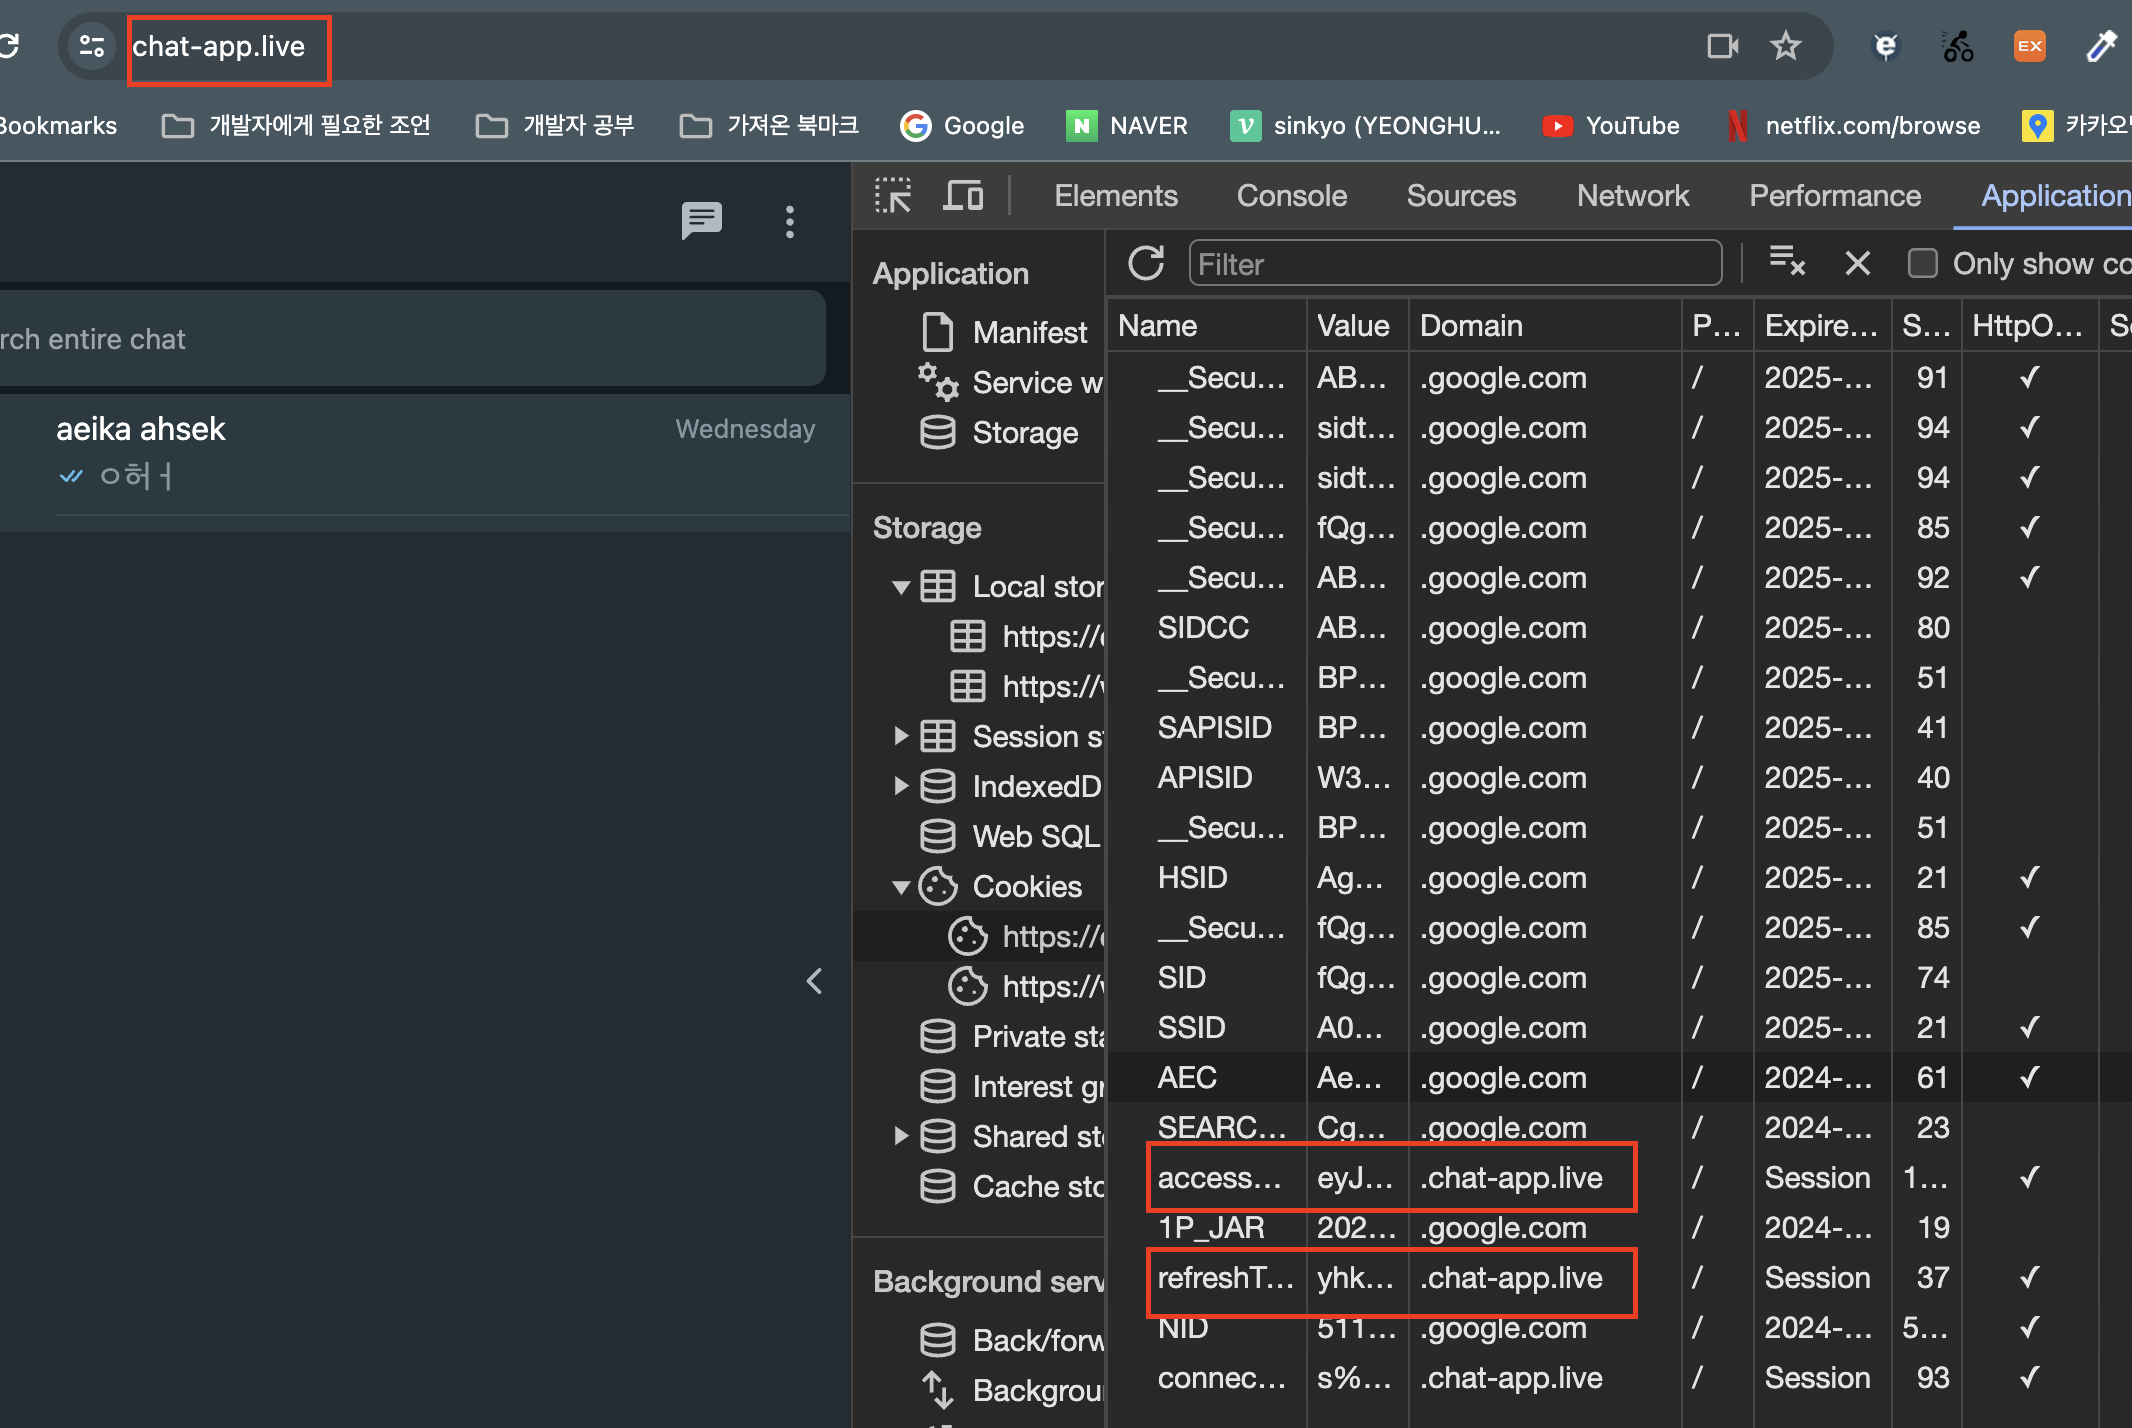Open the 가져온 북마크 bookmark folder

(769, 126)
